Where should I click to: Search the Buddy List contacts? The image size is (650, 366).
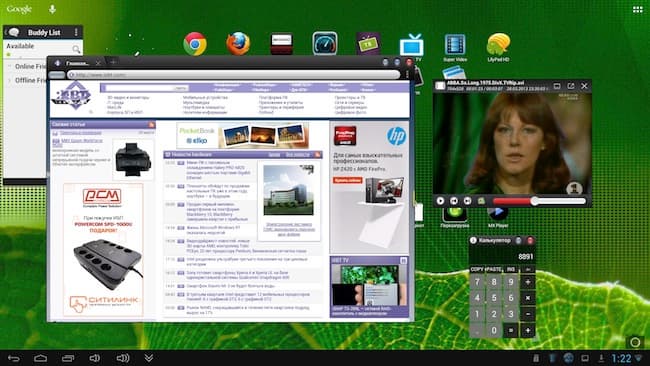pos(76,49)
